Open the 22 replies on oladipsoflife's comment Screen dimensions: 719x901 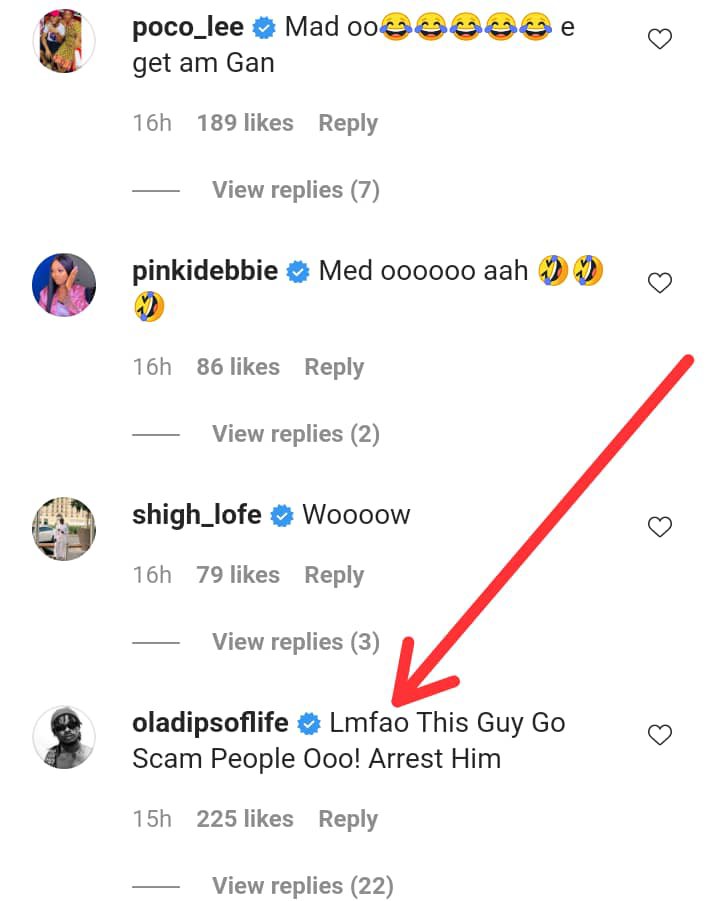[x=302, y=885]
